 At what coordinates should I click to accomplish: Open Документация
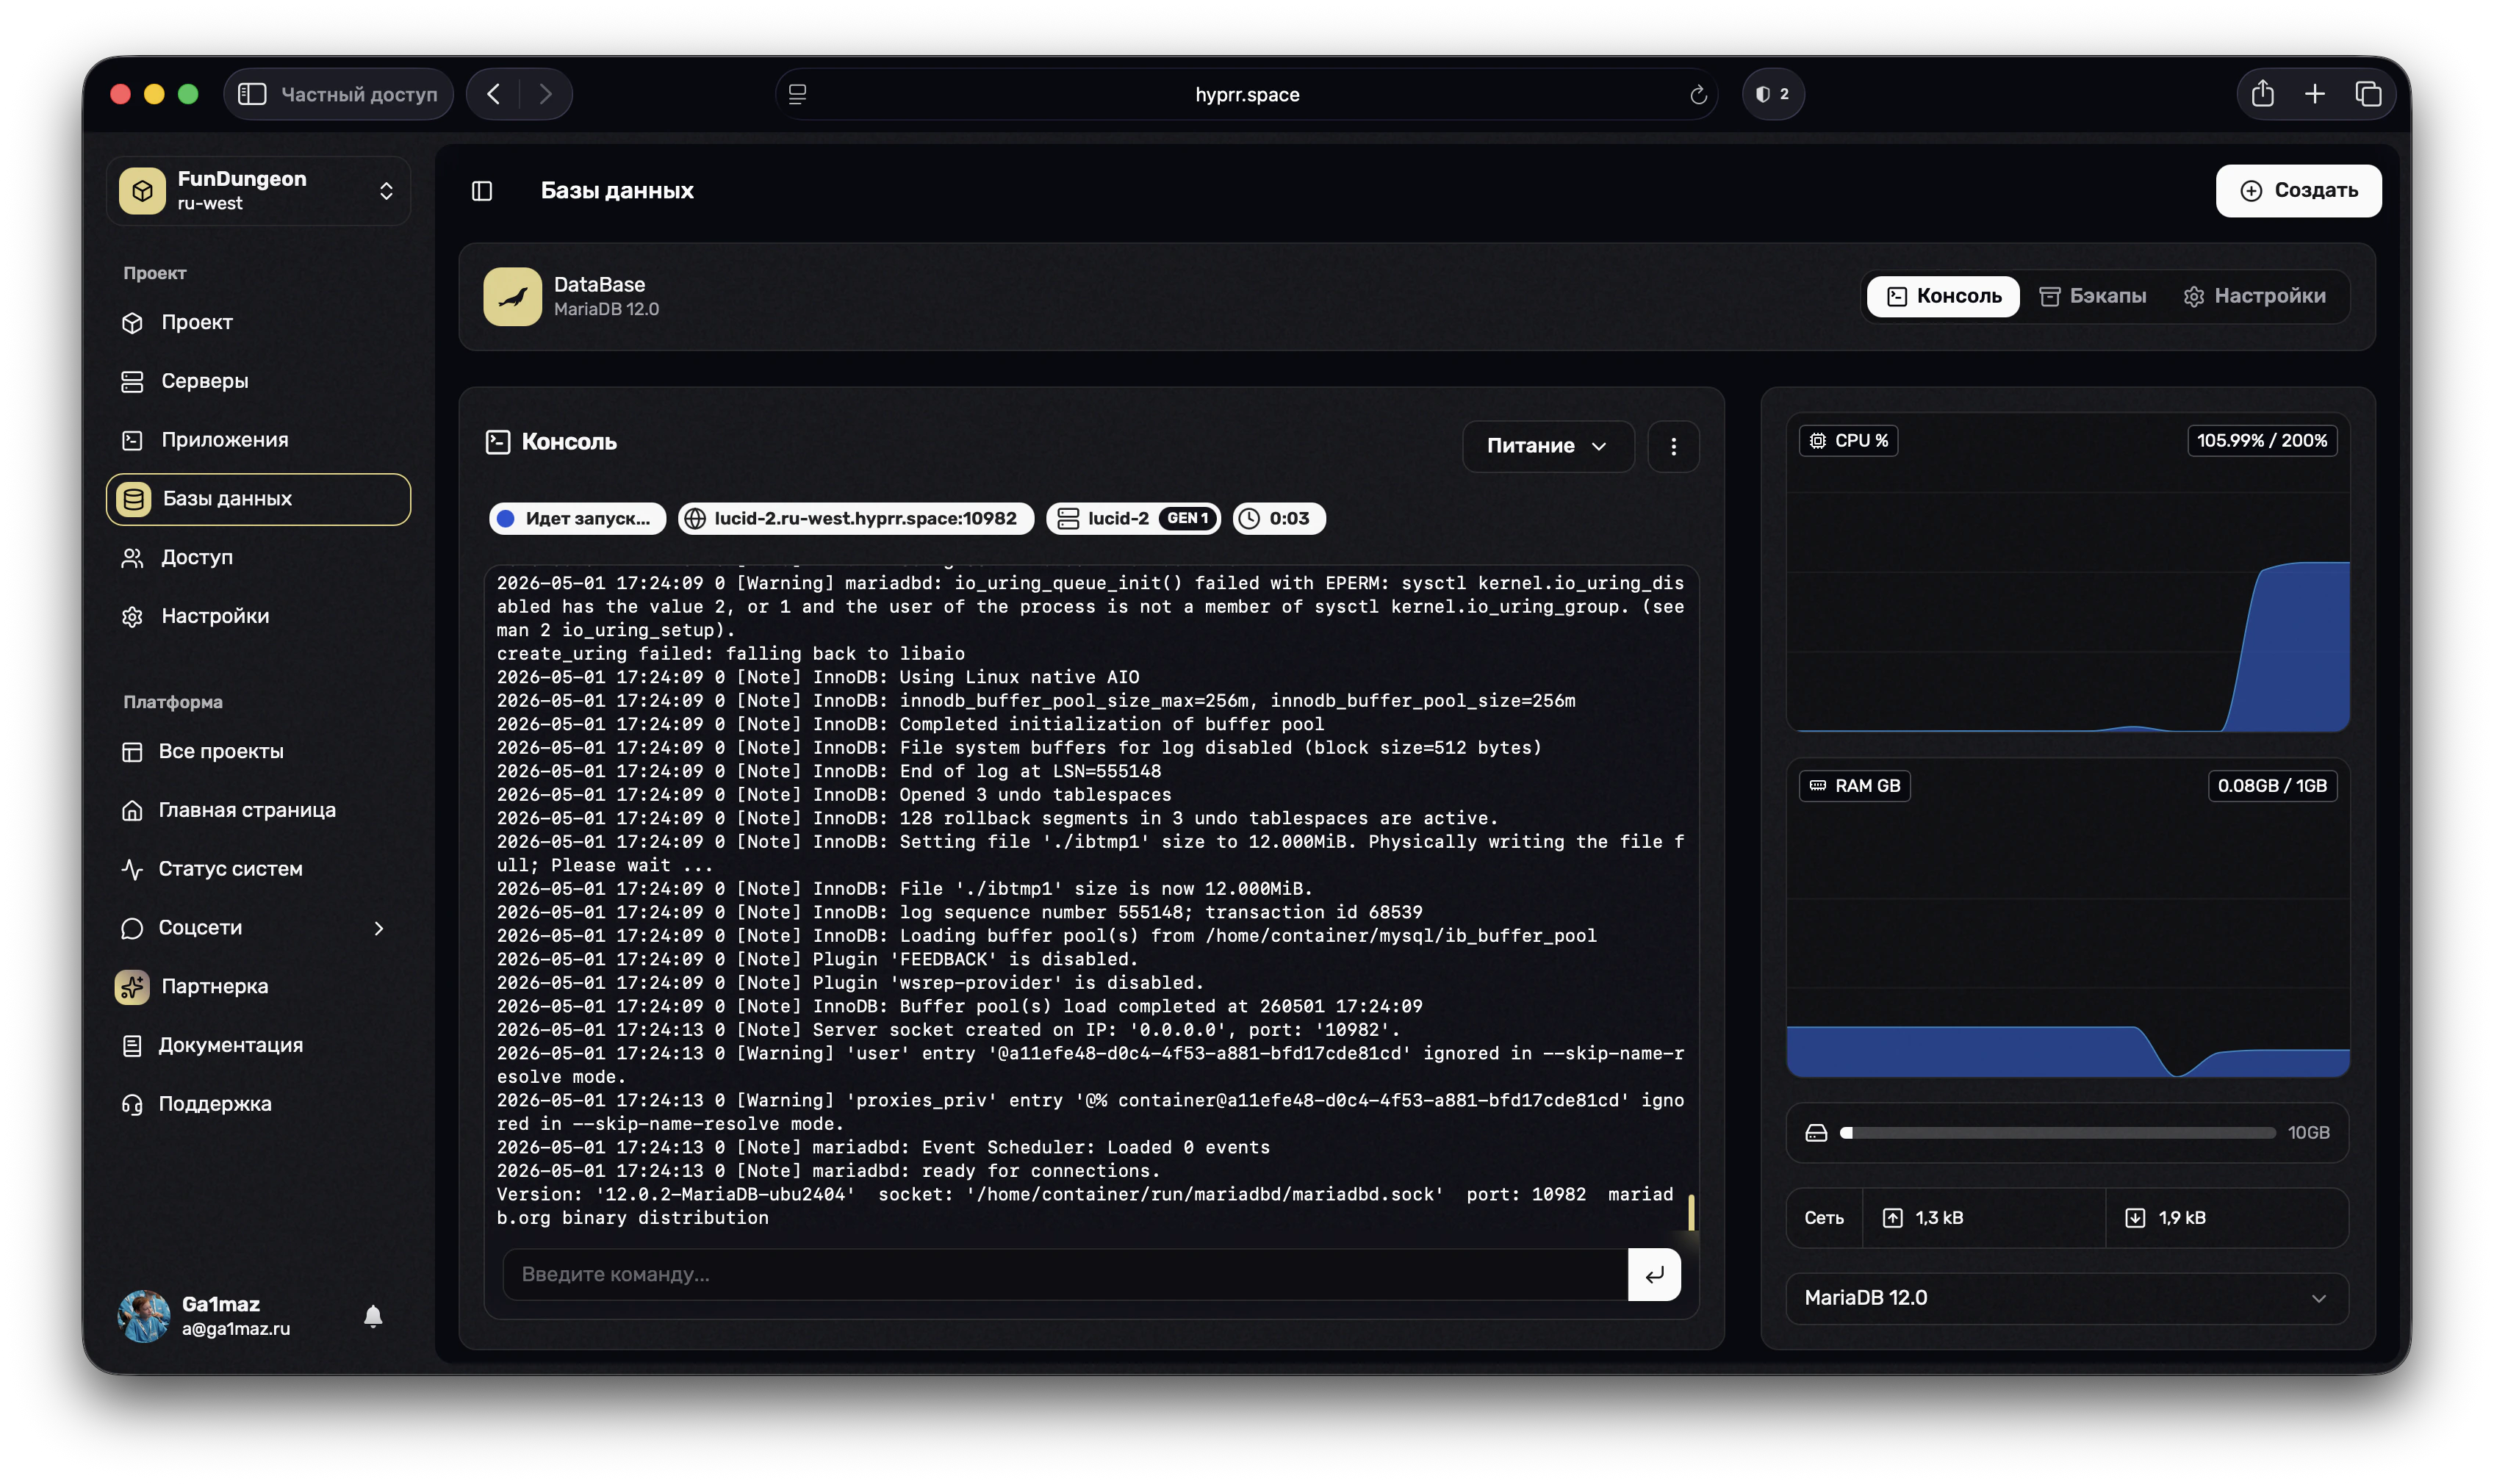258,1045
